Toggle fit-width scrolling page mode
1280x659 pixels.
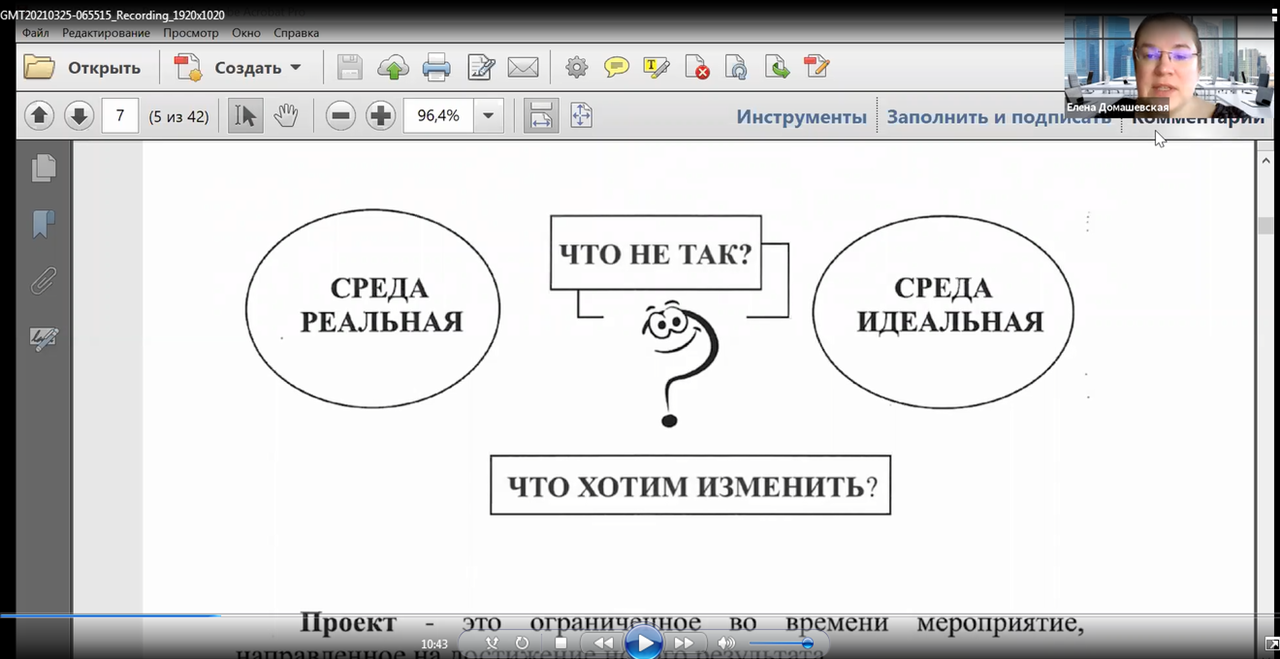point(541,116)
